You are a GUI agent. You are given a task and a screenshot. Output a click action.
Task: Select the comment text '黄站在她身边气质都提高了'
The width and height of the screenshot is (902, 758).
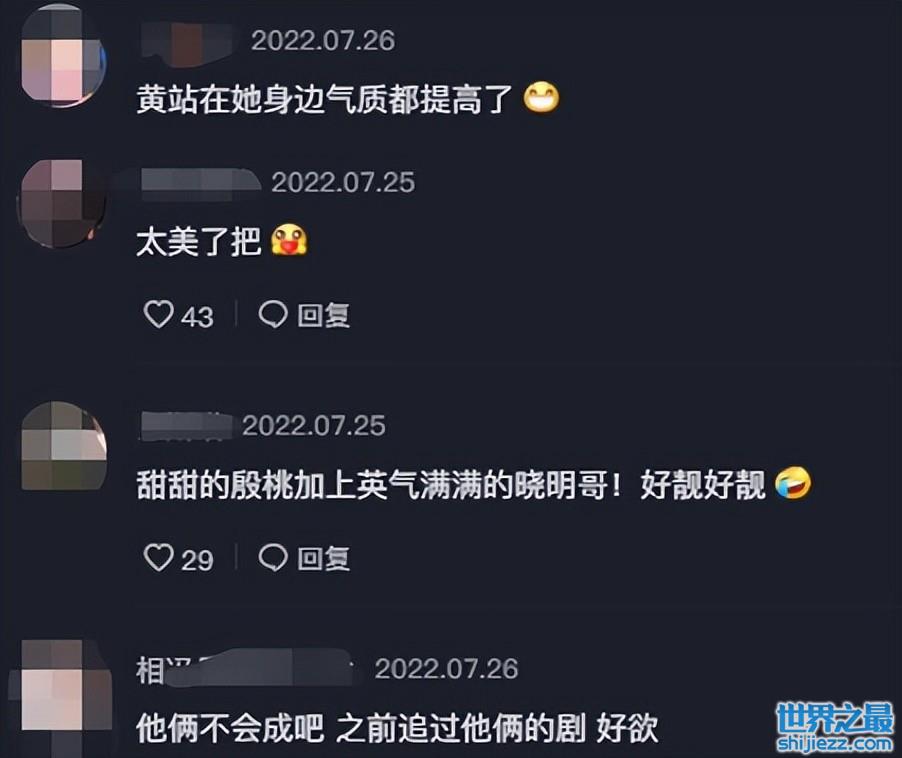pyautogui.click(x=324, y=99)
